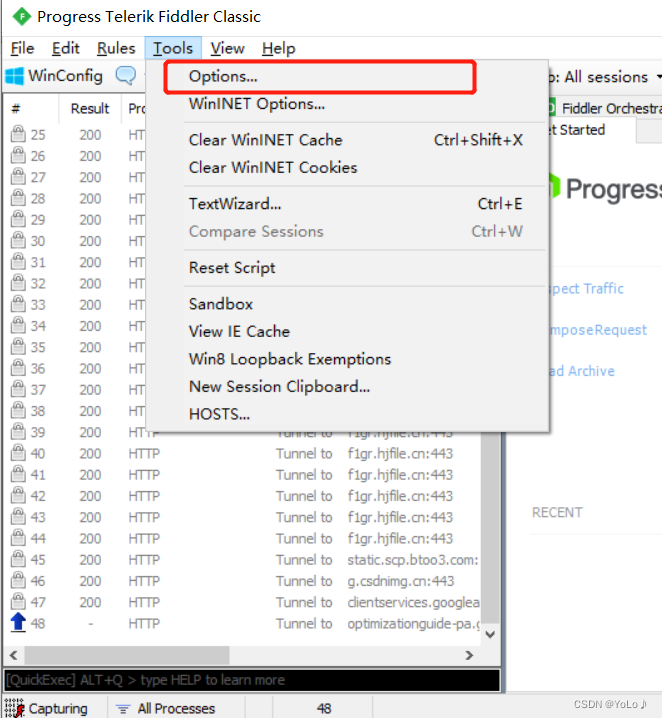Open the Rules menu
The width and height of the screenshot is (662, 718).
pos(116,48)
